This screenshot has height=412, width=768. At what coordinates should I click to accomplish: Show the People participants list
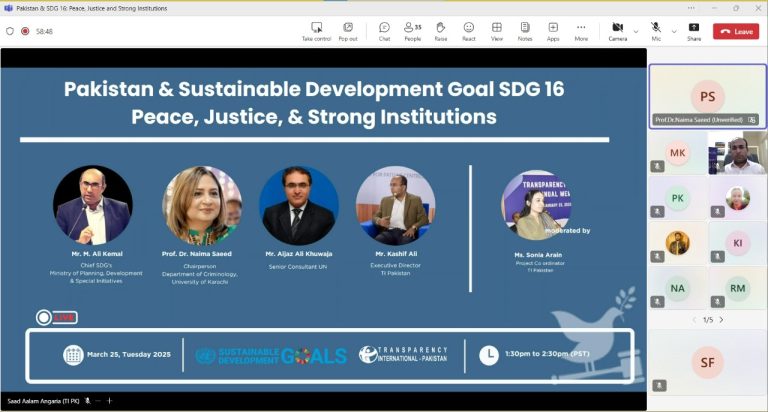(x=412, y=30)
